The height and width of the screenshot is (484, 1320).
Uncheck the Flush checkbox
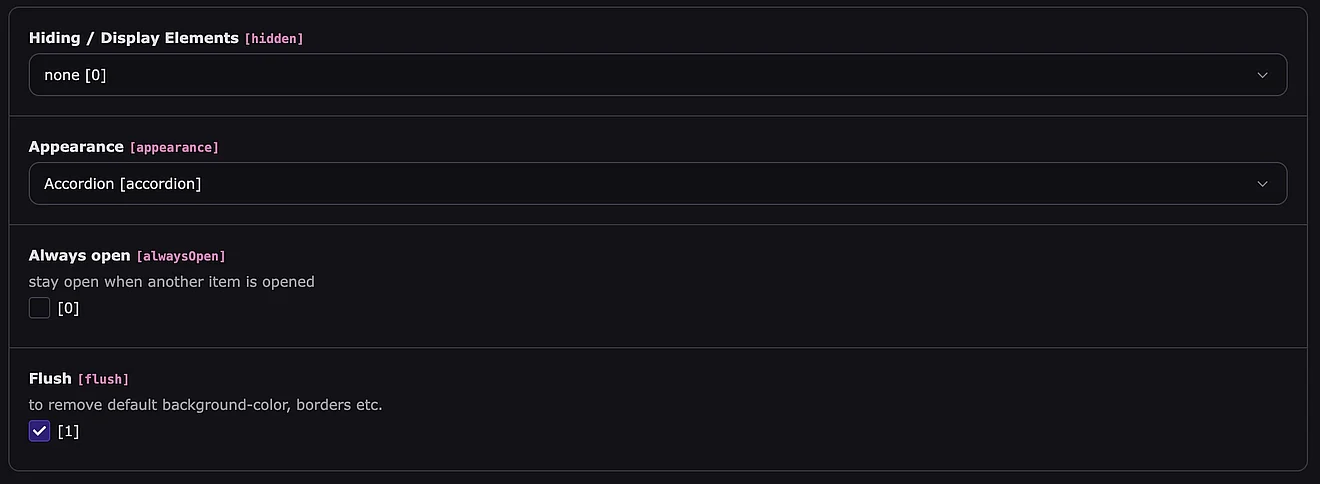(39, 431)
